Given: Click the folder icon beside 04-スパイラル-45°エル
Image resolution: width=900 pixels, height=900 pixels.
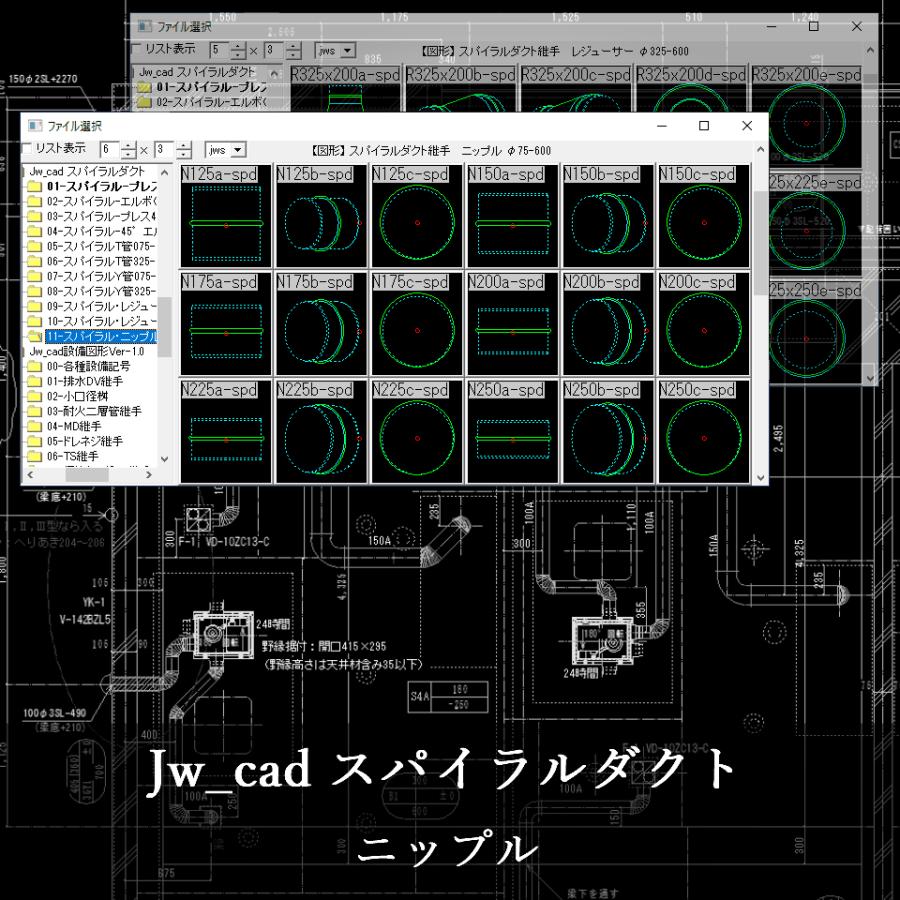Looking at the screenshot, I should [35, 232].
